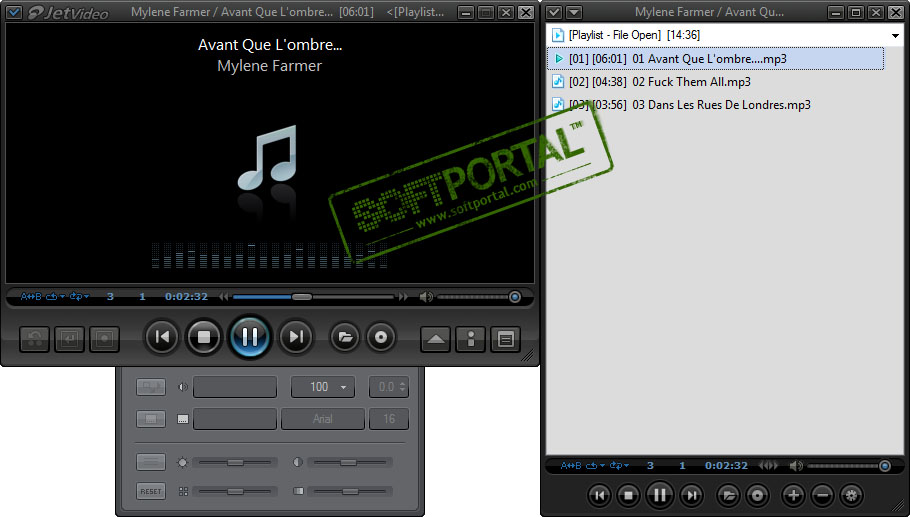910x517 pixels.
Task: Adjust the 0.0 stepper arrows
Action: [x=403, y=387]
